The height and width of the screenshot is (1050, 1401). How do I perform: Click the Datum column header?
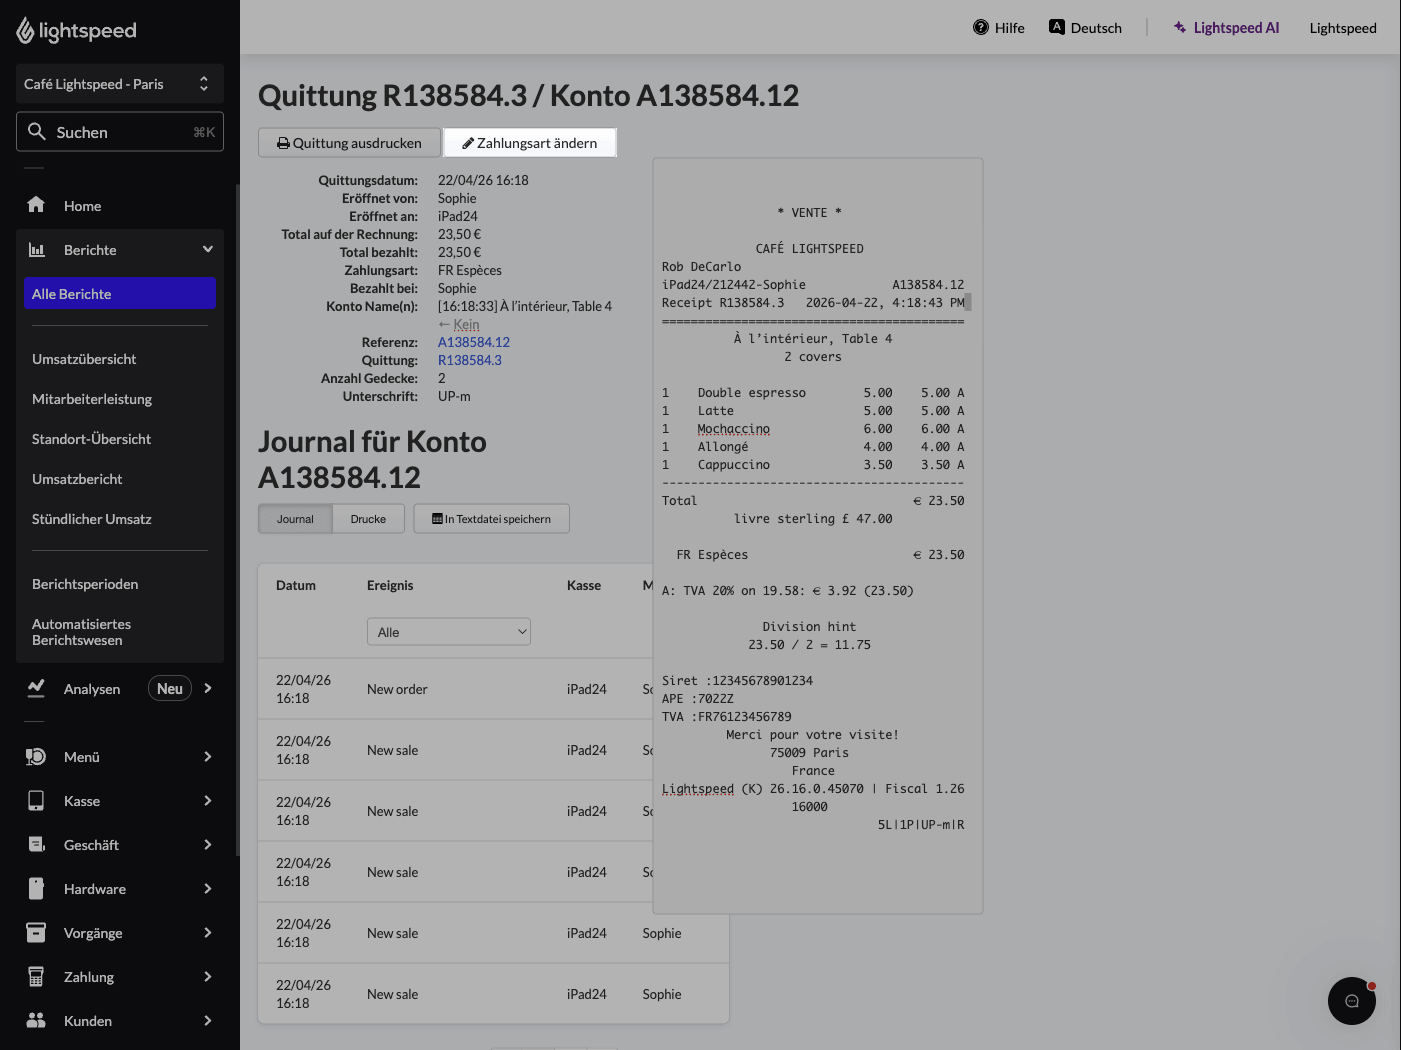point(296,585)
